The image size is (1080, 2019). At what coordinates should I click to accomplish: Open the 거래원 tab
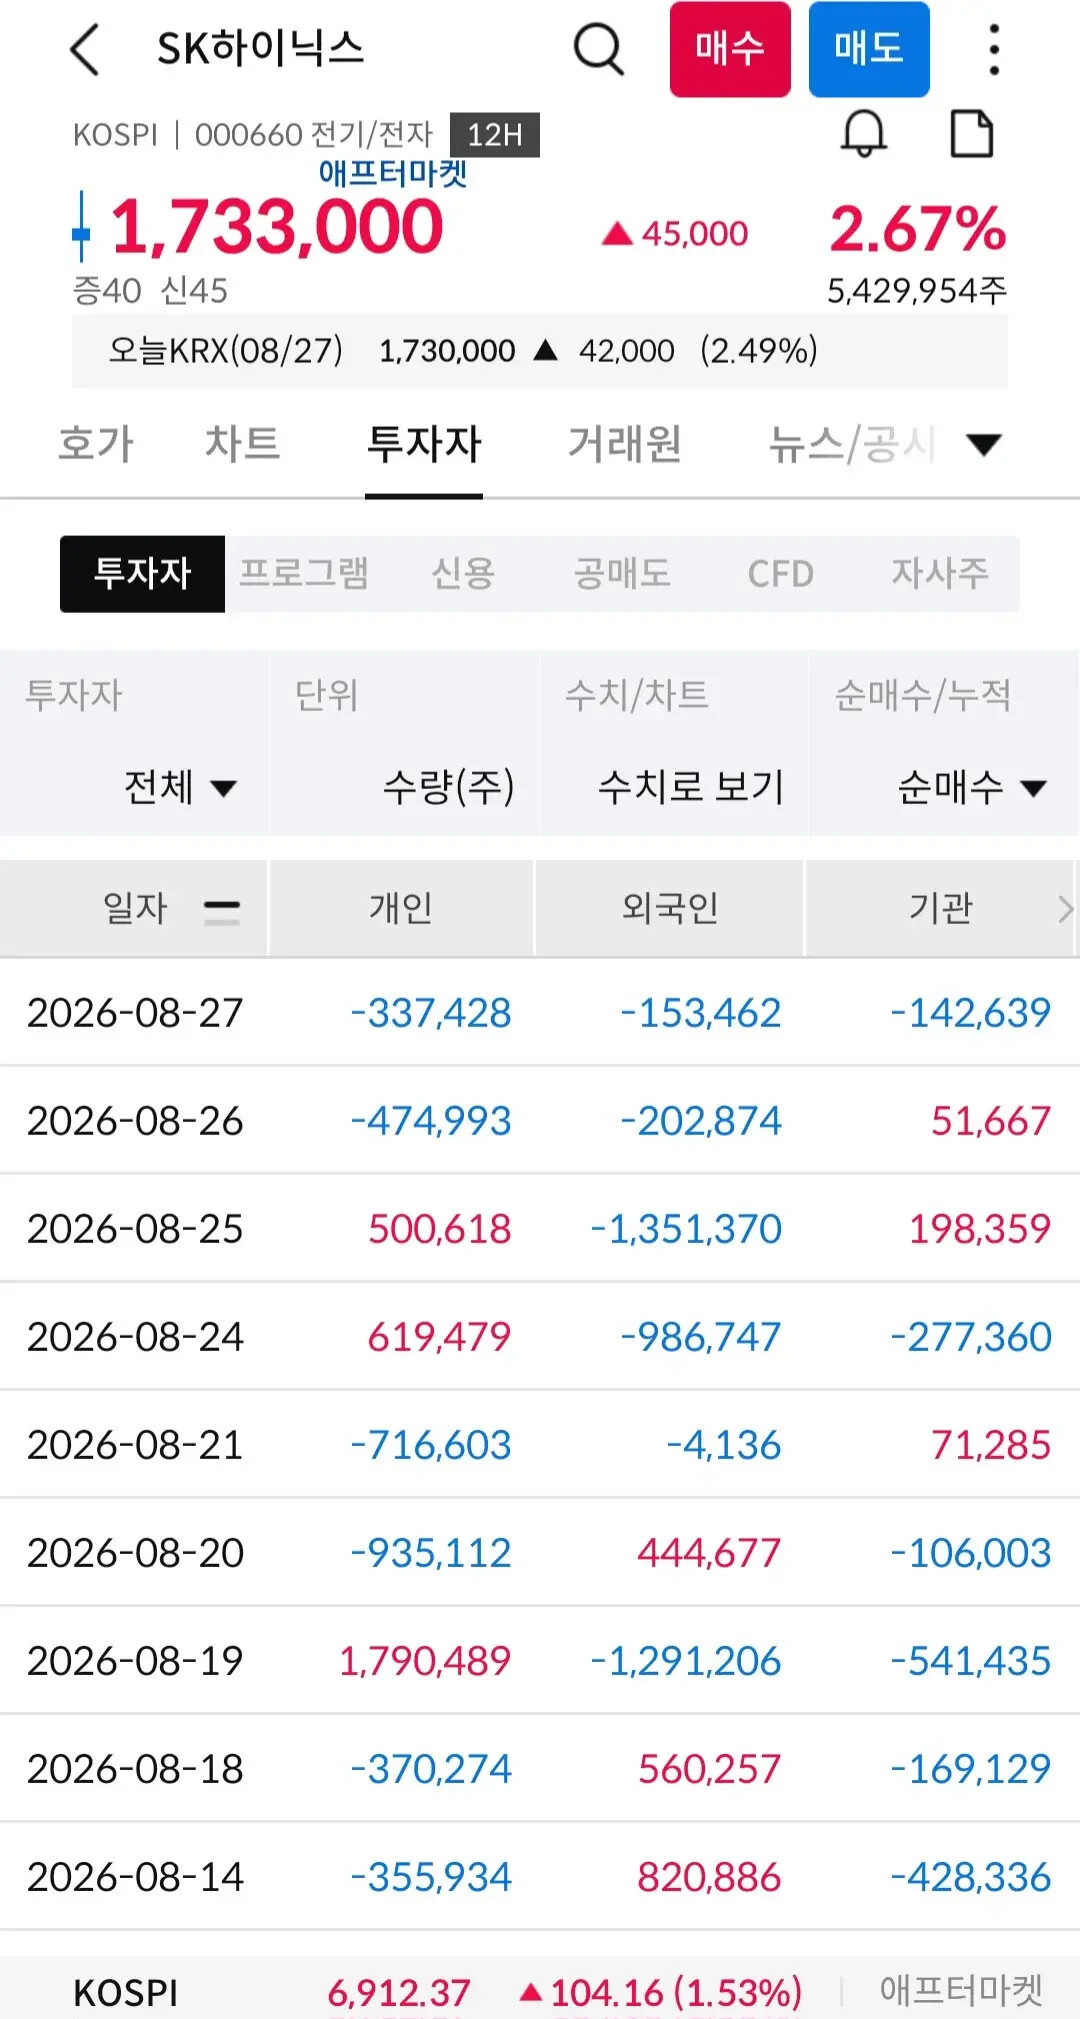coord(625,444)
